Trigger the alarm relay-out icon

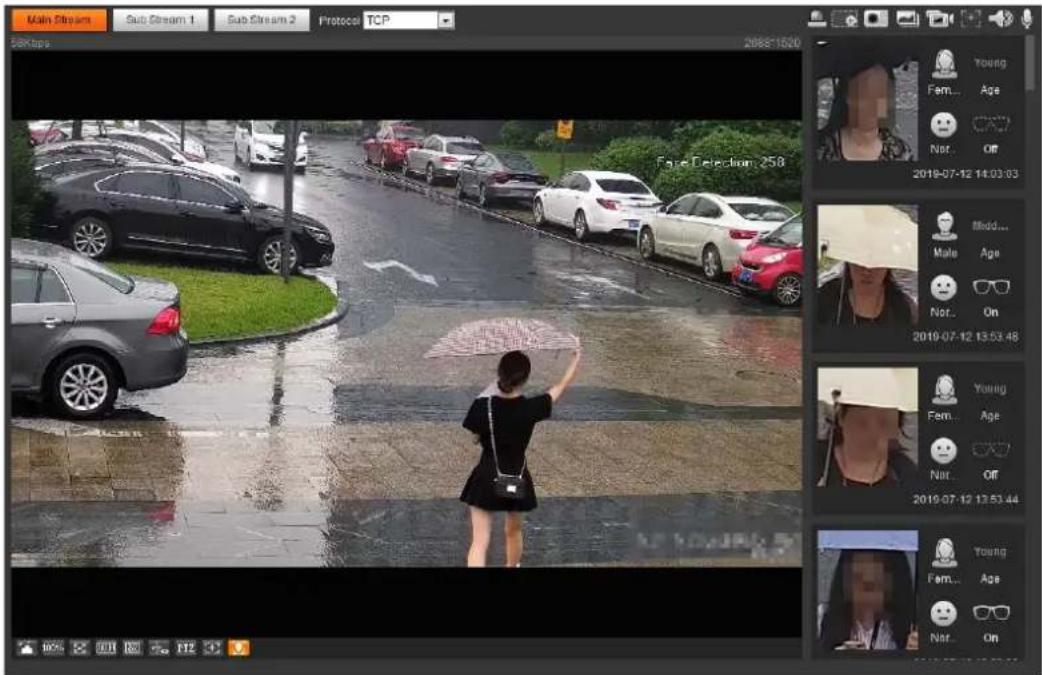(817, 19)
